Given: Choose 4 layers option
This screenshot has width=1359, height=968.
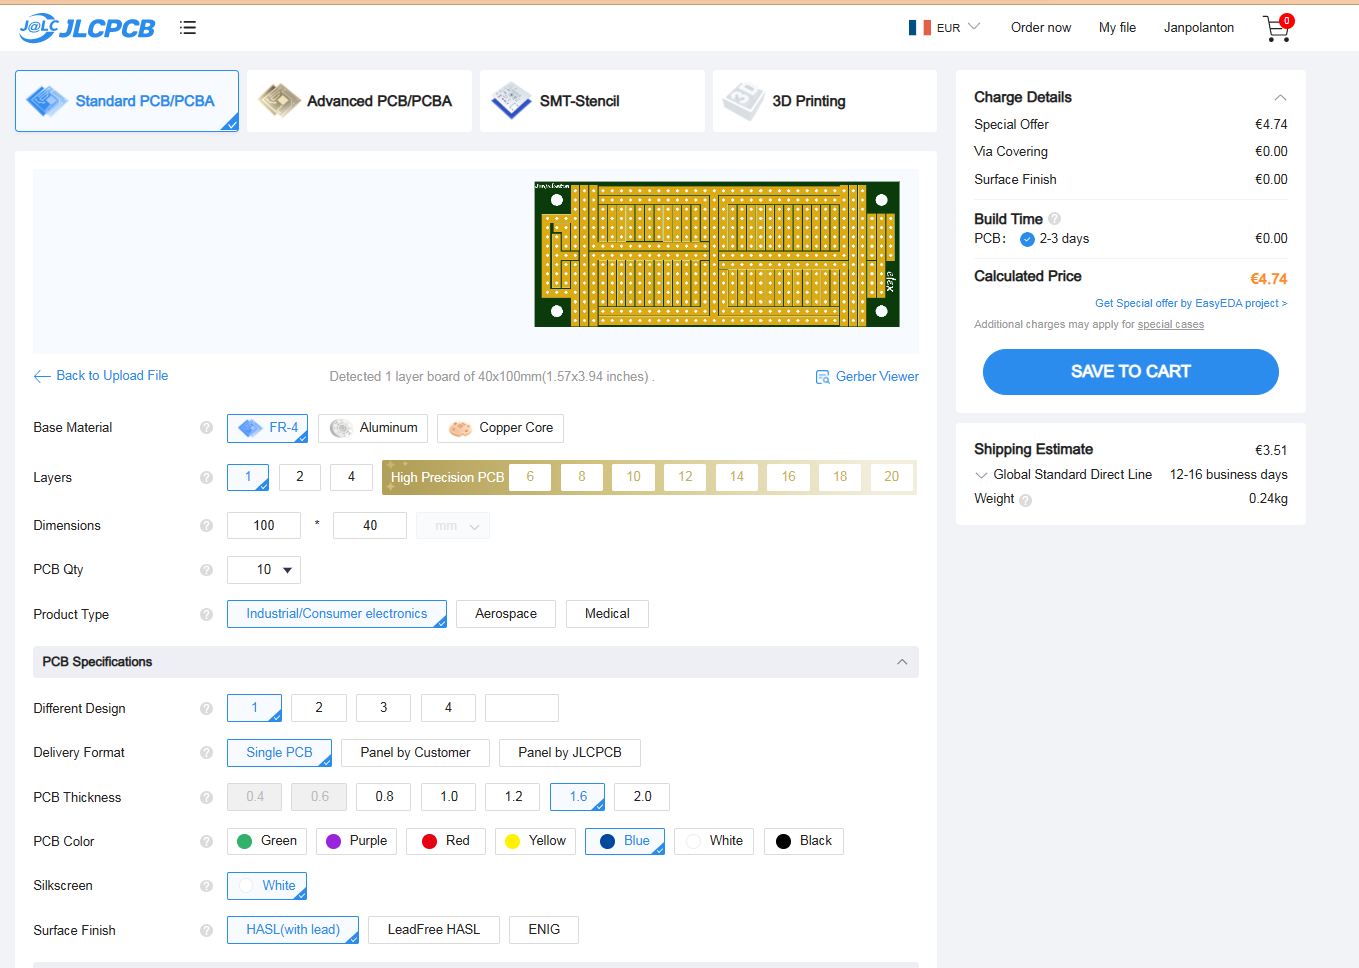Looking at the screenshot, I should [351, 477].
